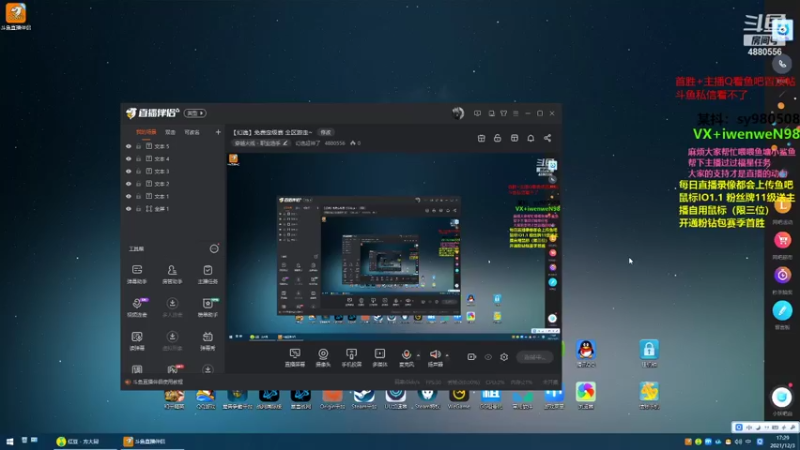Toggle the lock on the 文本 3 layer
The image size is (800, 450).
coord(138,171)
